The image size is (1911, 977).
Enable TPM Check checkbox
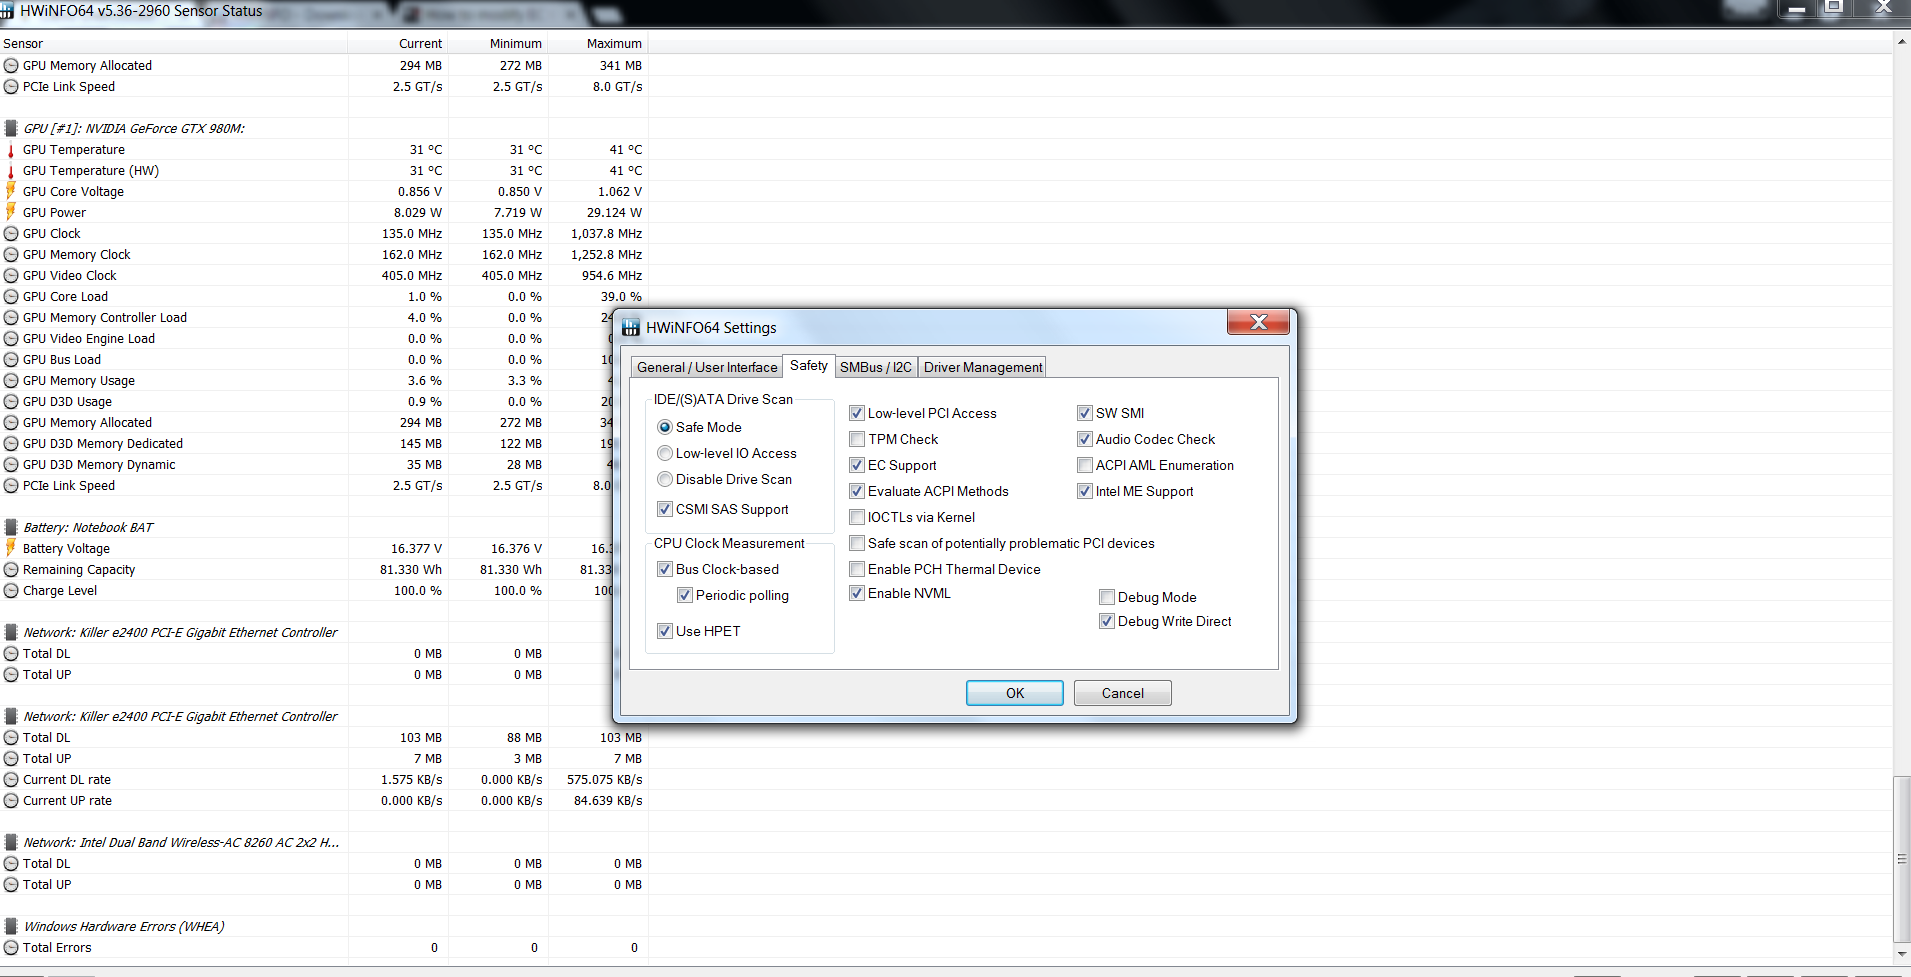click(857, 439)
